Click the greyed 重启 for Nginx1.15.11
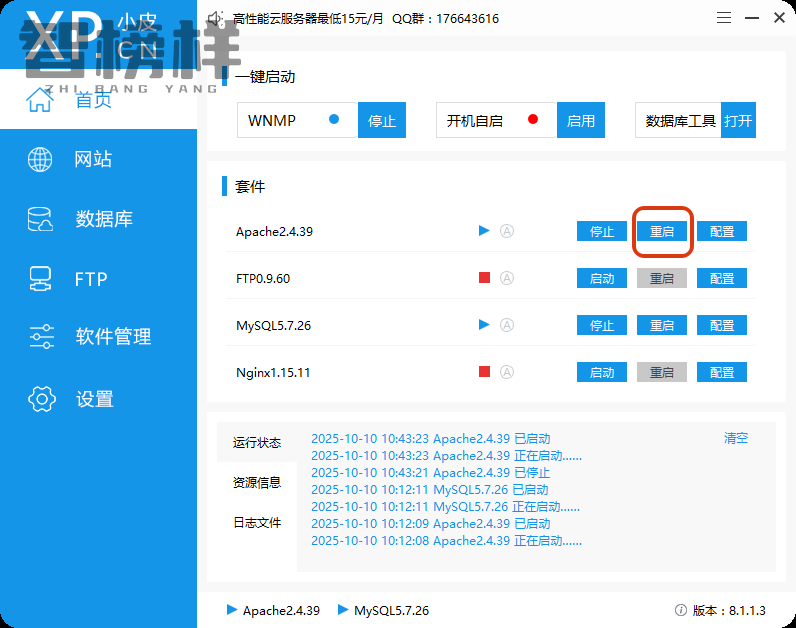This screenshot has width=796, height=628. click(662, 372)
